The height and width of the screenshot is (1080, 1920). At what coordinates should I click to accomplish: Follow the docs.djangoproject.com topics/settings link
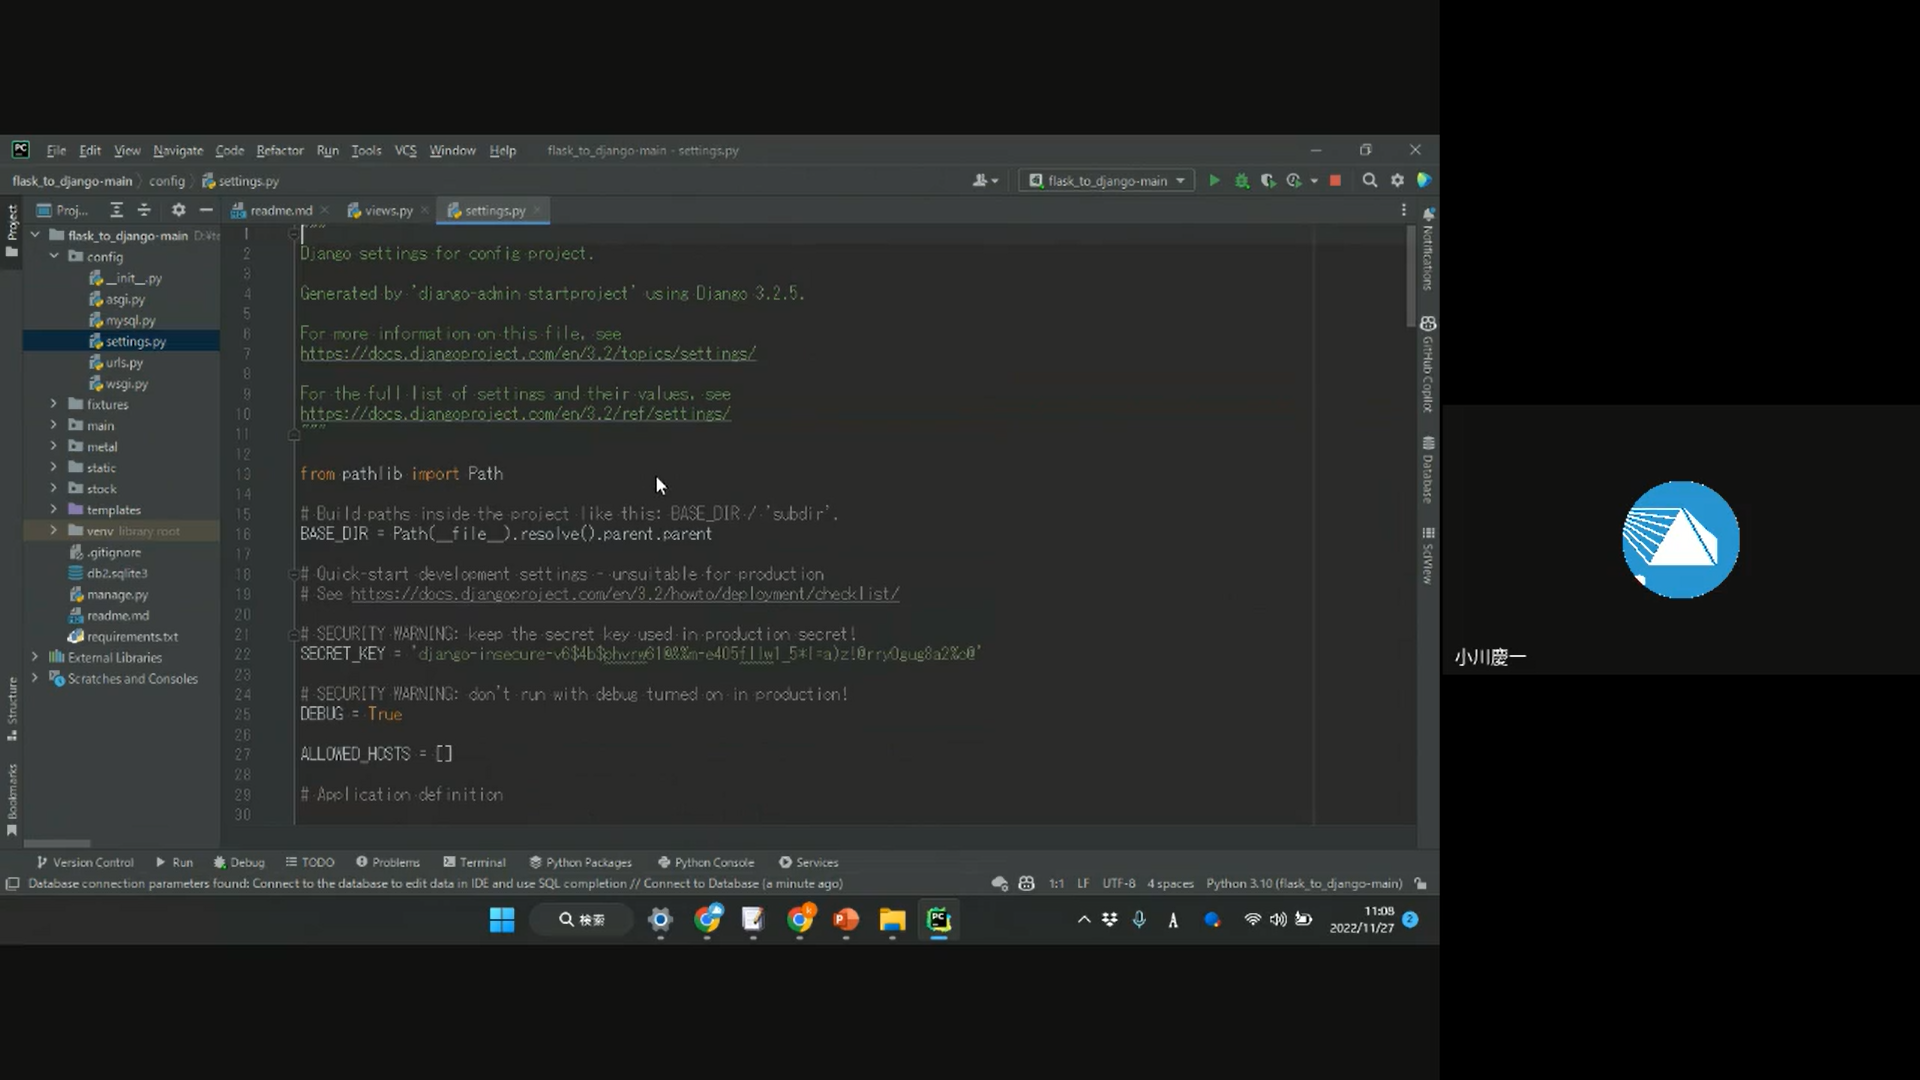tap(527, 354)
